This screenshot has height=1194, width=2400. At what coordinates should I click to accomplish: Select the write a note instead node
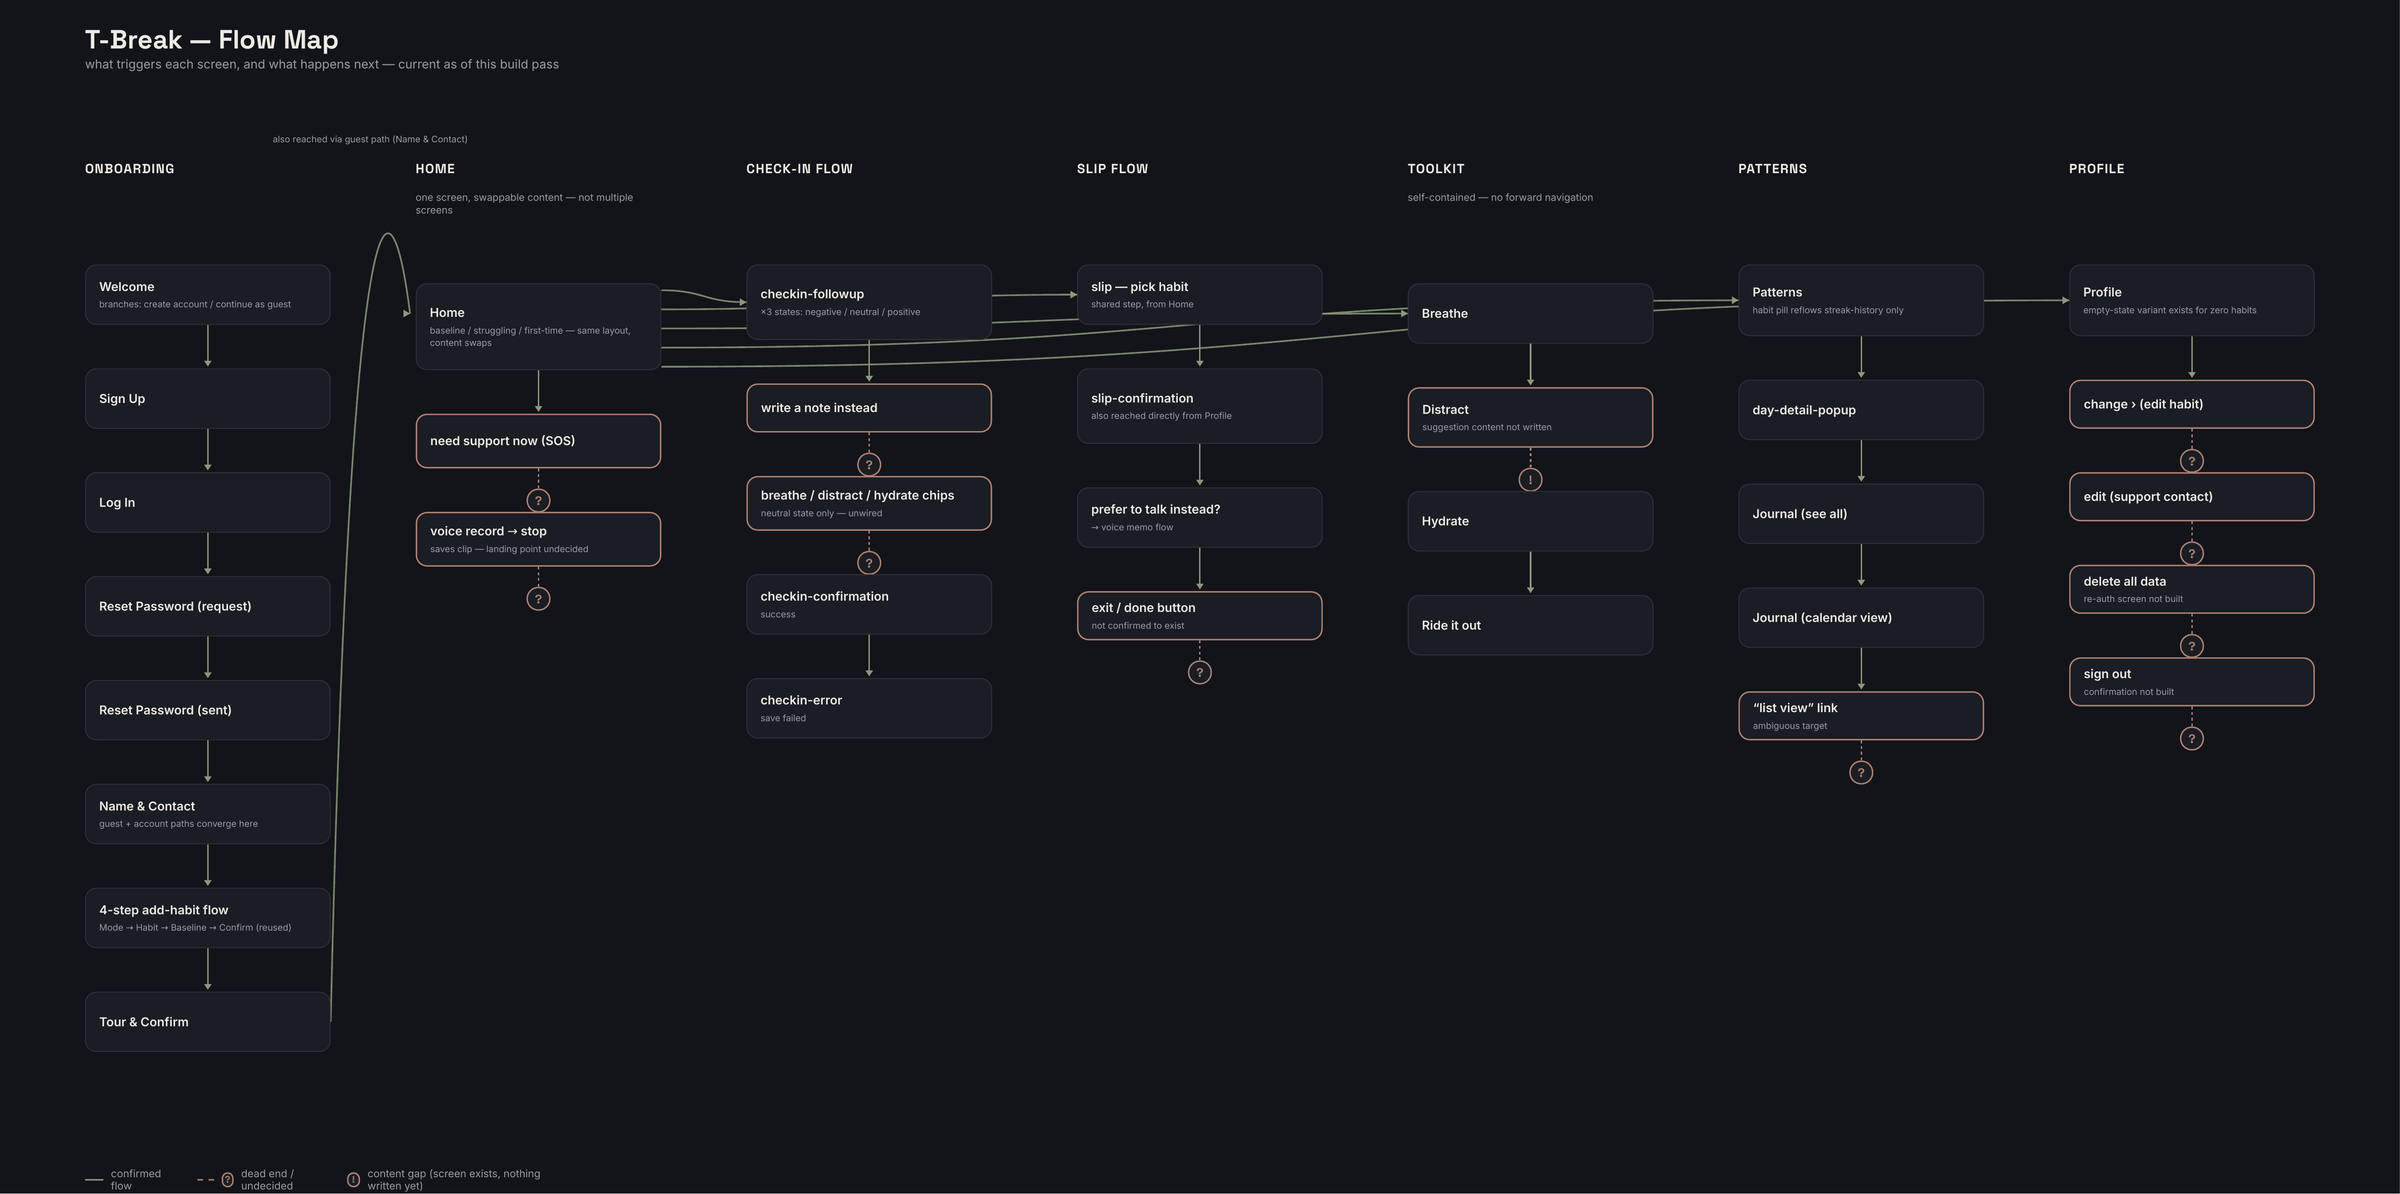point(869,408)
